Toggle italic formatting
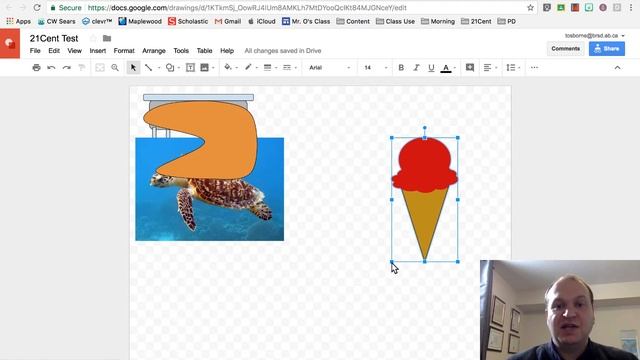 click(416, 67)
